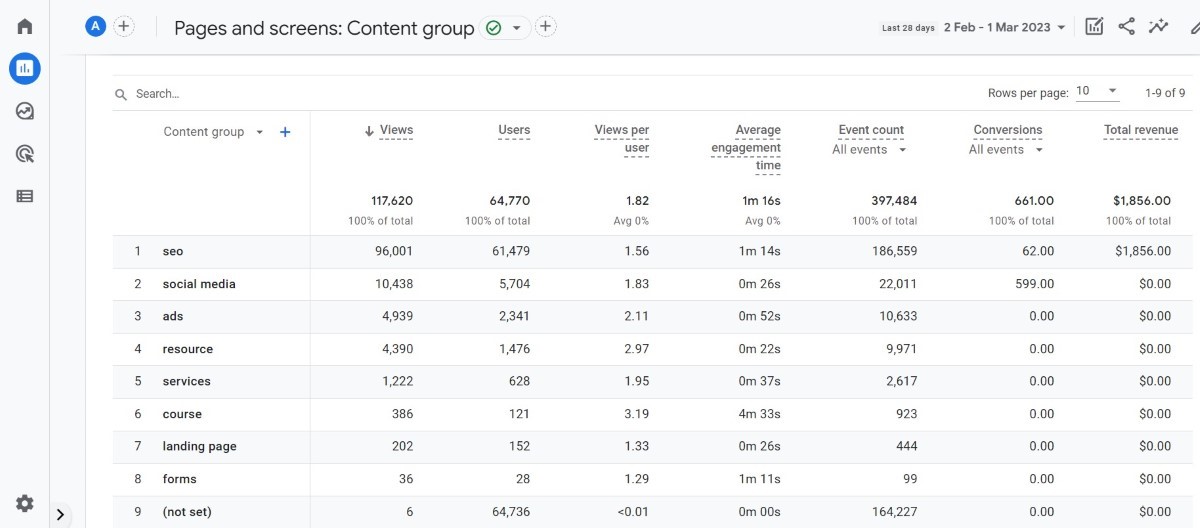
Task: Click the 'Last 28 days' label
Action: pos(908,28)
